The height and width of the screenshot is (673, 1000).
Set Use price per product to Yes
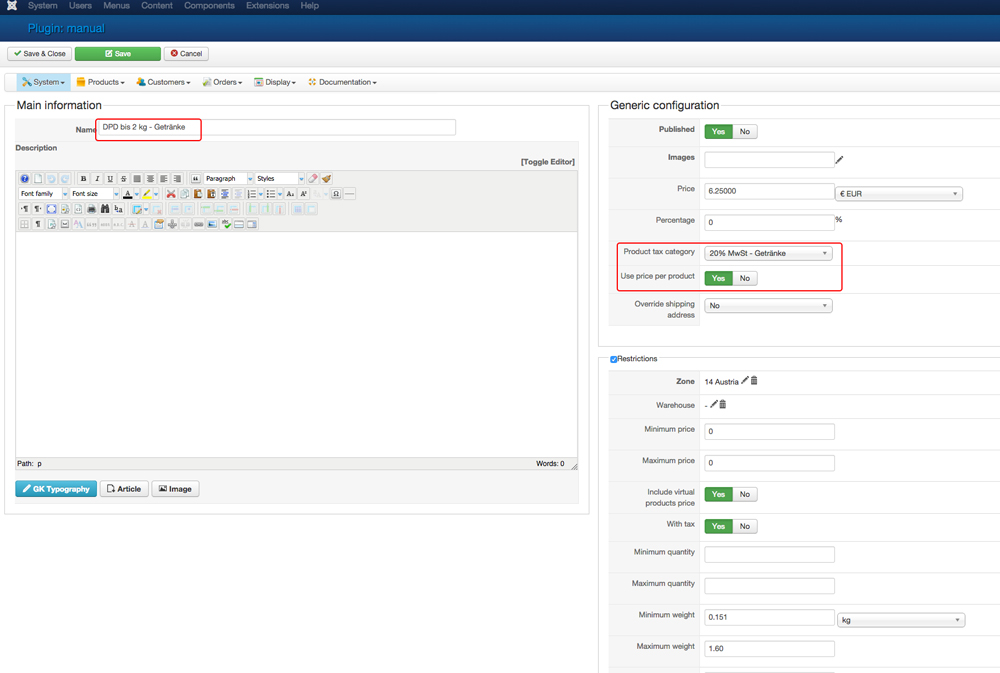[718, 278]
